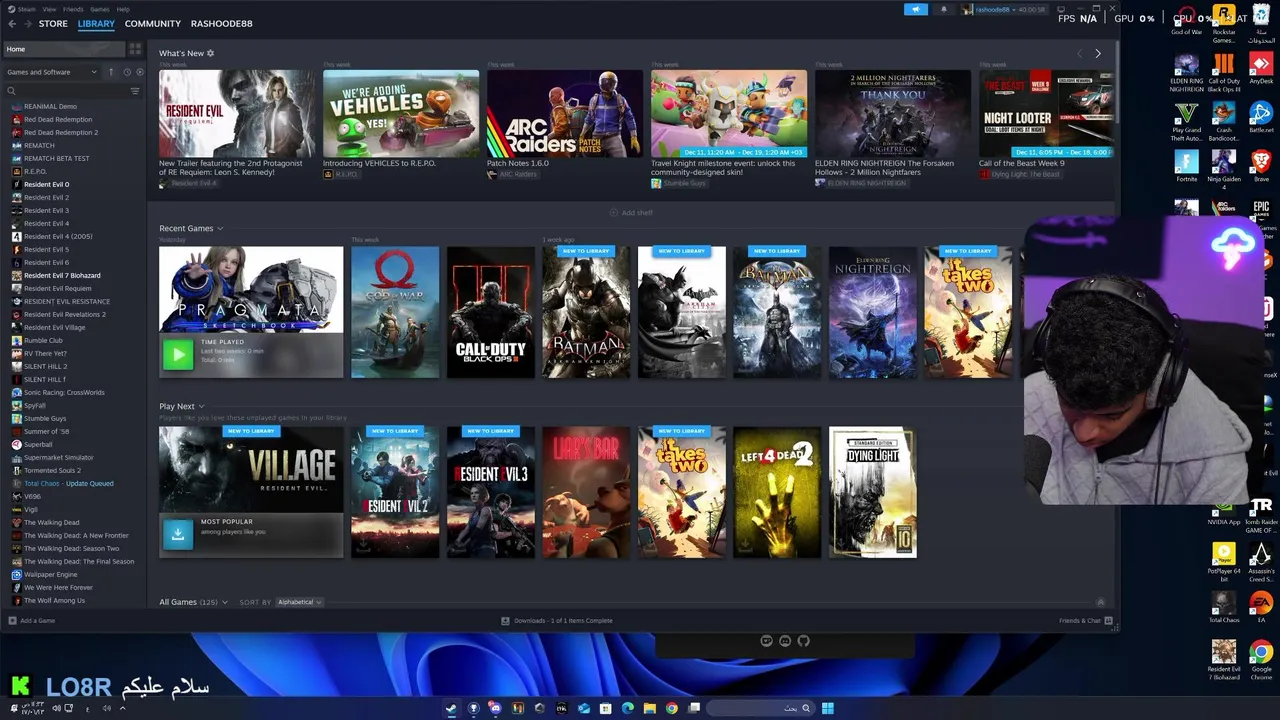1280x720 pixels.
Task: Open the RASHOODE88 profile tab
Action: pyautogui.click(x=221, y=23)
